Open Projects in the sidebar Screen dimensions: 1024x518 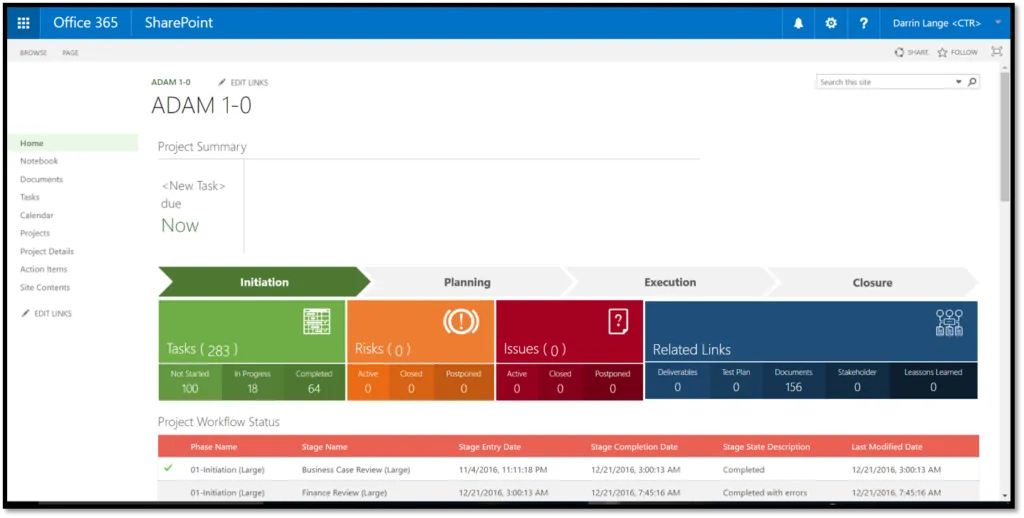tap(35, 233)
